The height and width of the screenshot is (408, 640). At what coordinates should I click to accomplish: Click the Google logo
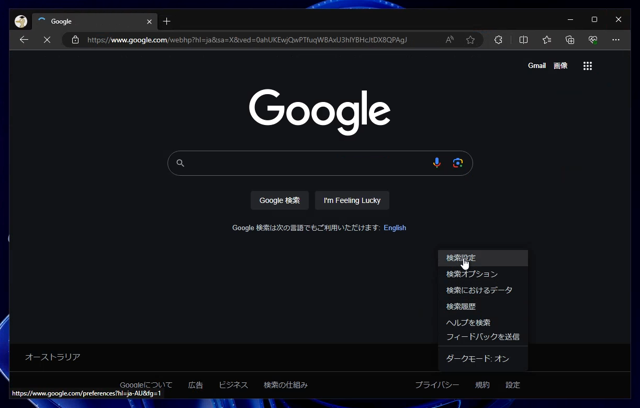click(x=320, y=111)
